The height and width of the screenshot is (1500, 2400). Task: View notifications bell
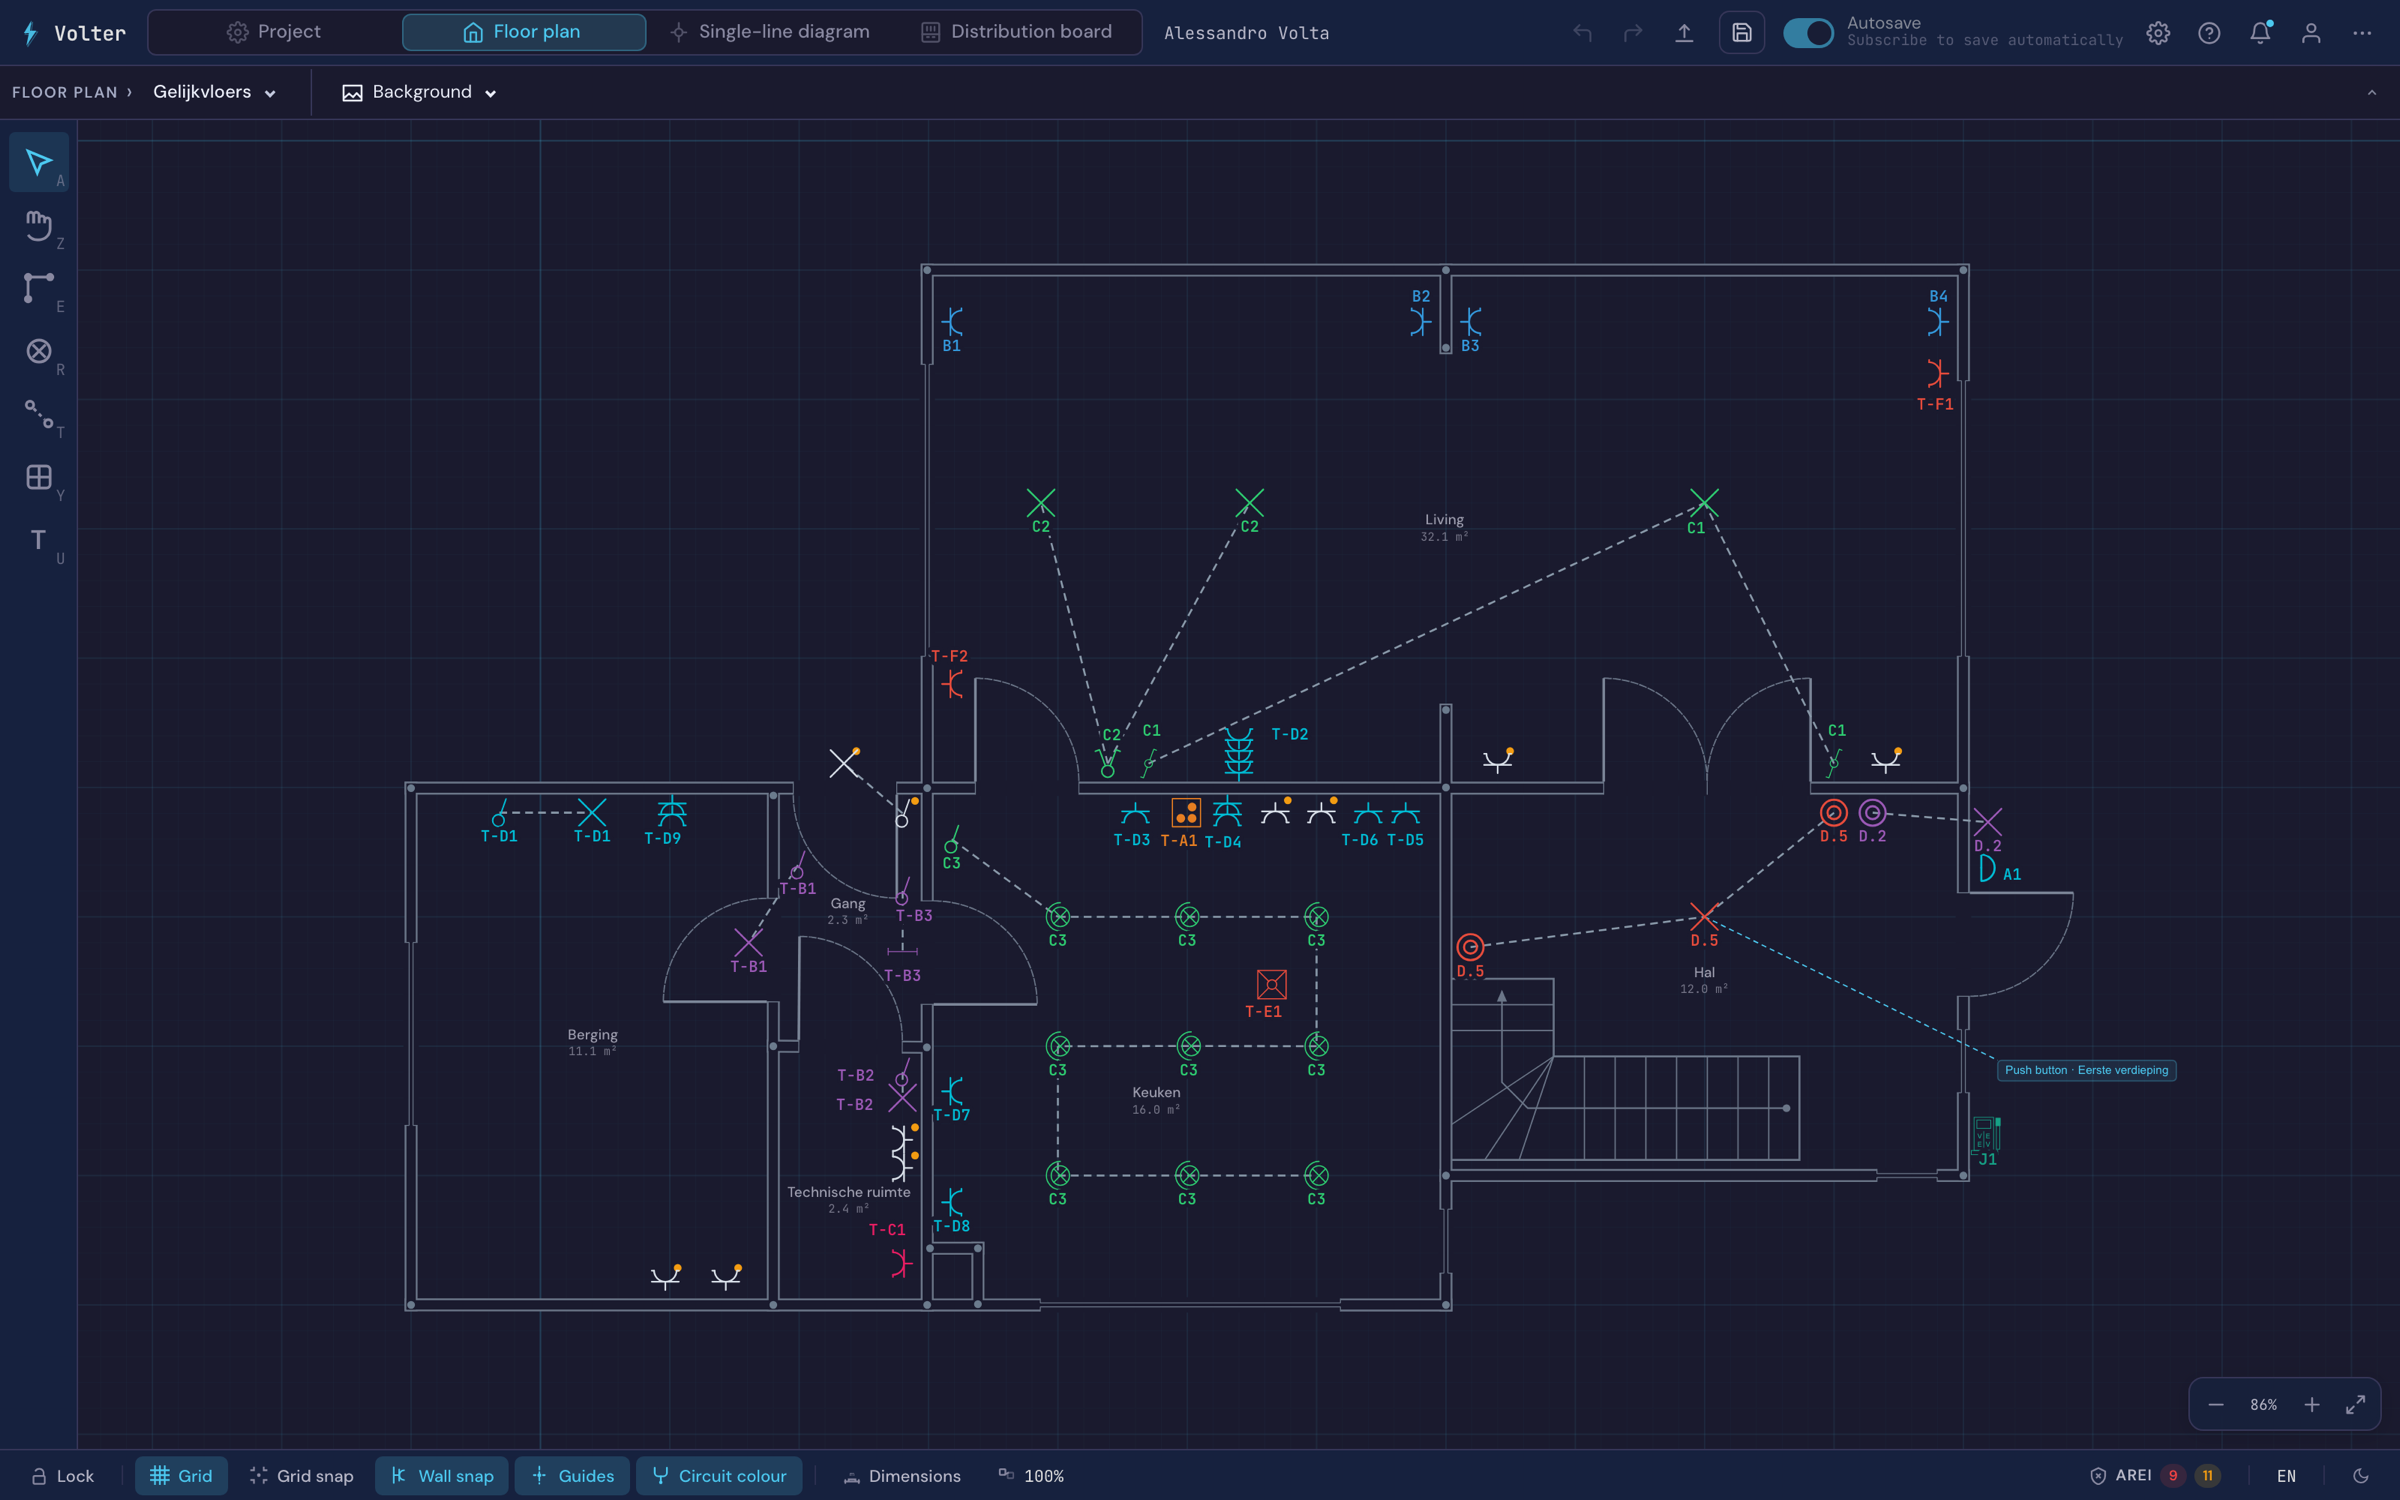[2260, 33]
